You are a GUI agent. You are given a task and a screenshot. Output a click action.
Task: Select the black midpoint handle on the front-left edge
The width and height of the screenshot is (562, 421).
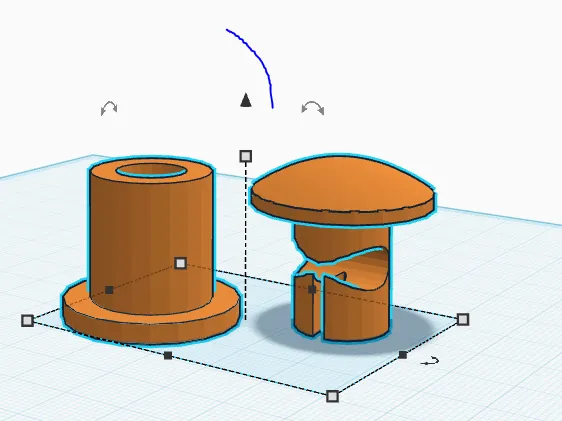tap(168, 355)
